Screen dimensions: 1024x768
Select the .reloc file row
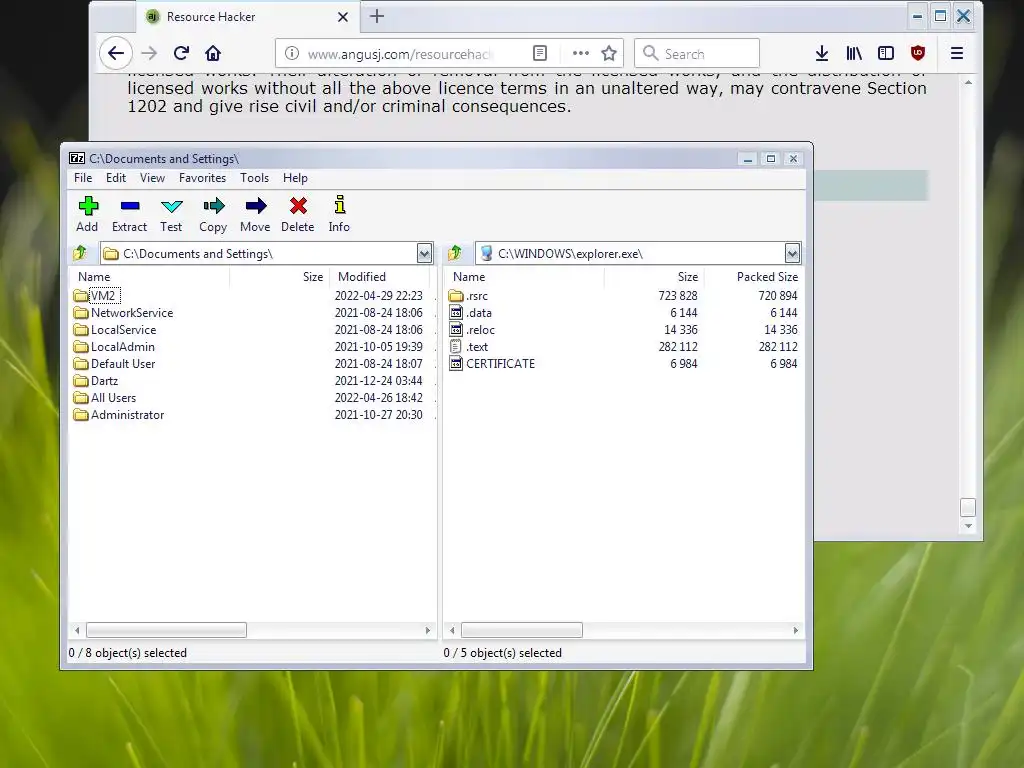point(624,330)
